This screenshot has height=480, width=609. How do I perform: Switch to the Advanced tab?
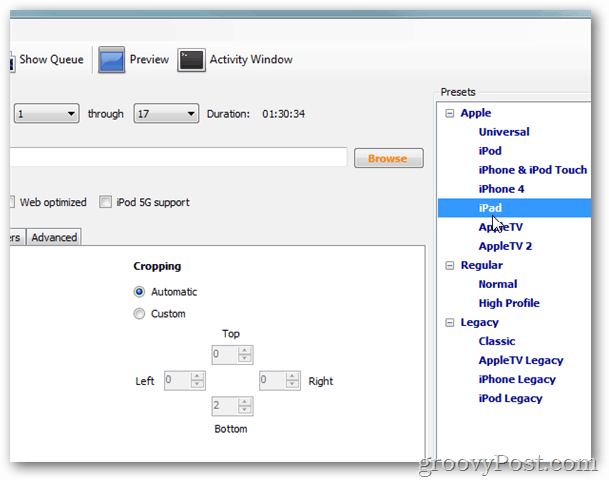tap(54, 237)
